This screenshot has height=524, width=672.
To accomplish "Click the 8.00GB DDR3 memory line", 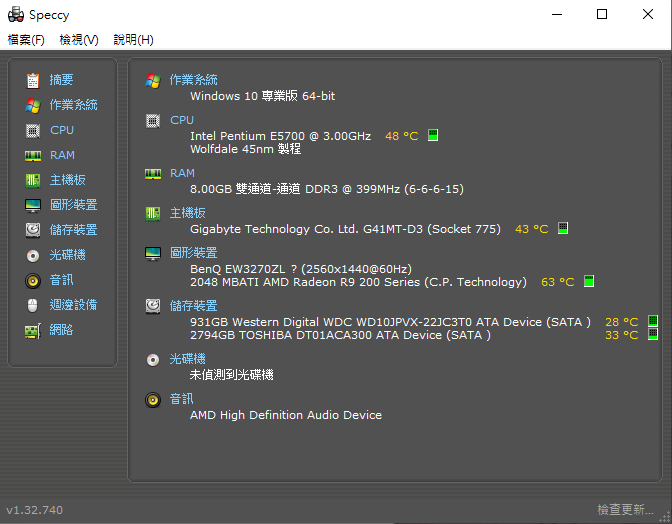I will (x=327, y=189).
